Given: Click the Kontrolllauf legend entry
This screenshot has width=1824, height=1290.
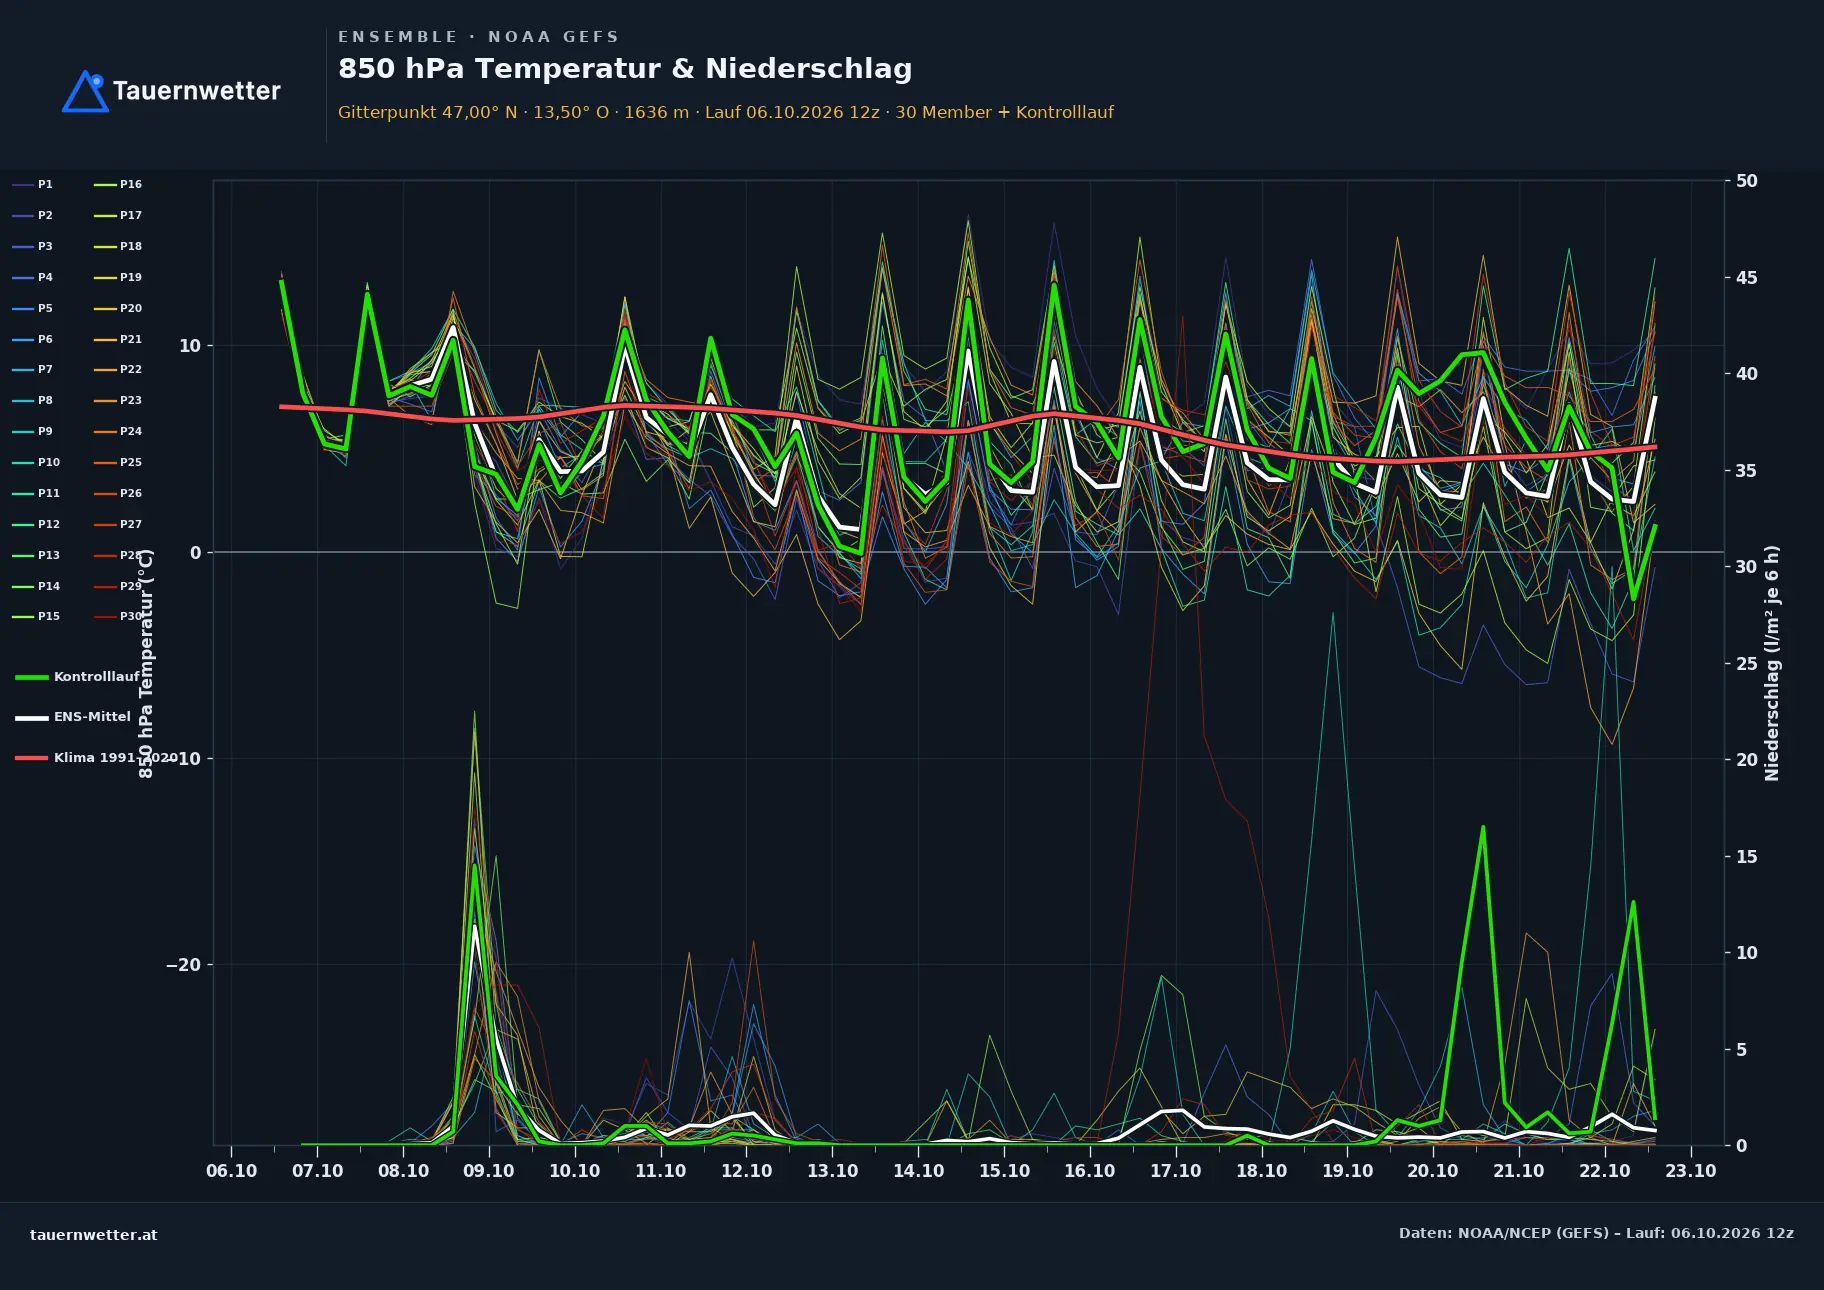Looking at the screenshot, I should coord(77,677).
